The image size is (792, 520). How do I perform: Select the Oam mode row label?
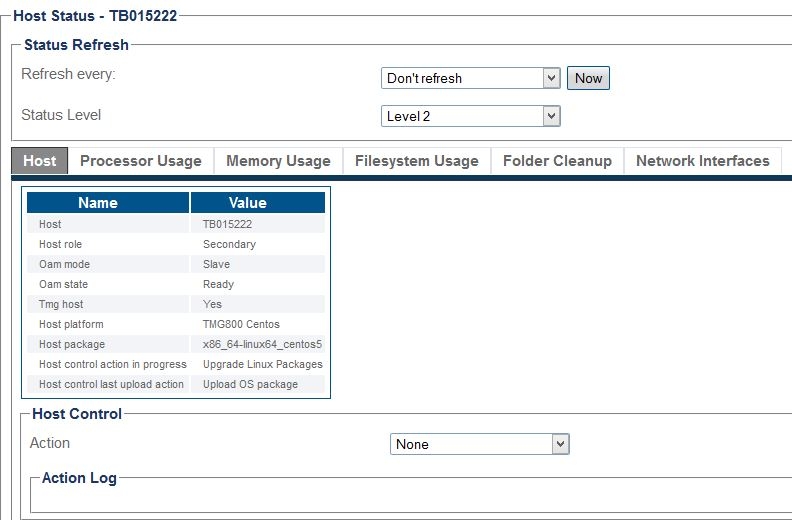click(x=64, y=265)
